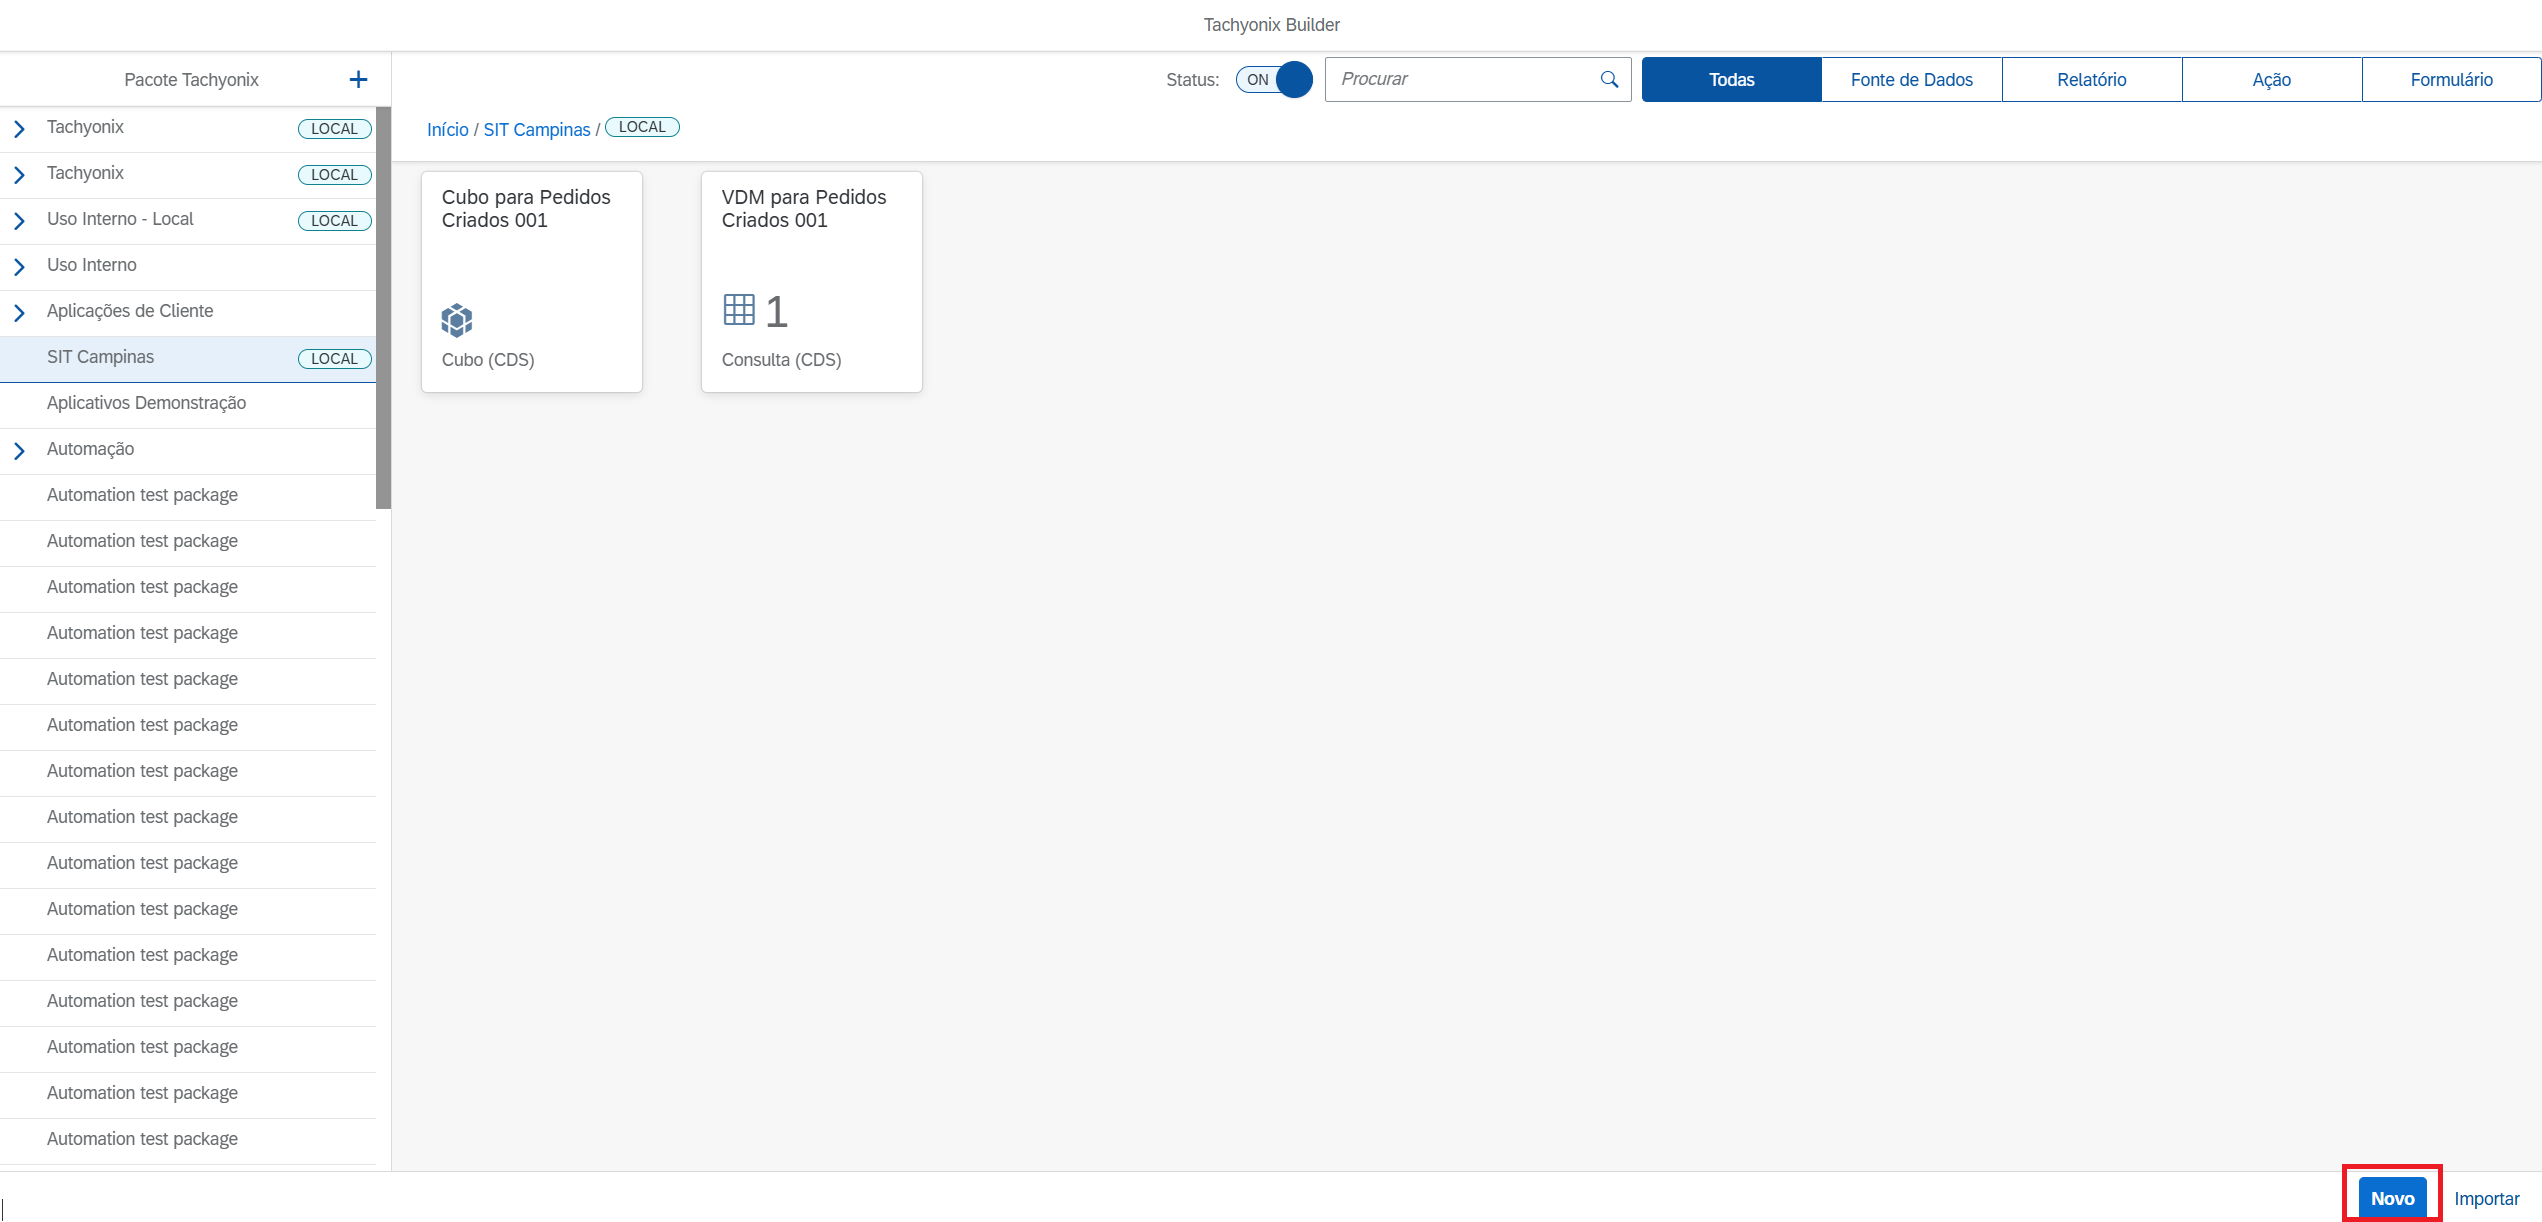
Task: Click LOCAL badge on Uso Interno - Local
Action: tap(334, 221)
